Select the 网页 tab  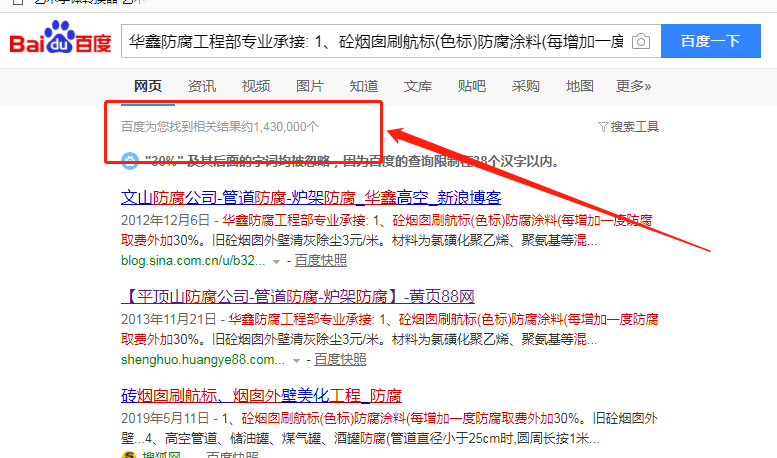pos(148,86)
